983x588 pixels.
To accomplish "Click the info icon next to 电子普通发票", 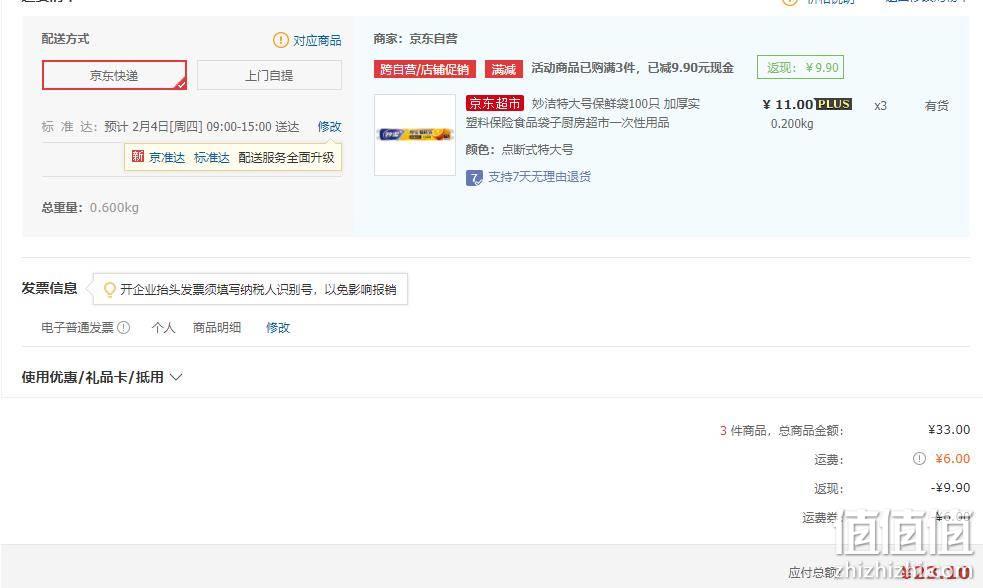I will [124, 327].
